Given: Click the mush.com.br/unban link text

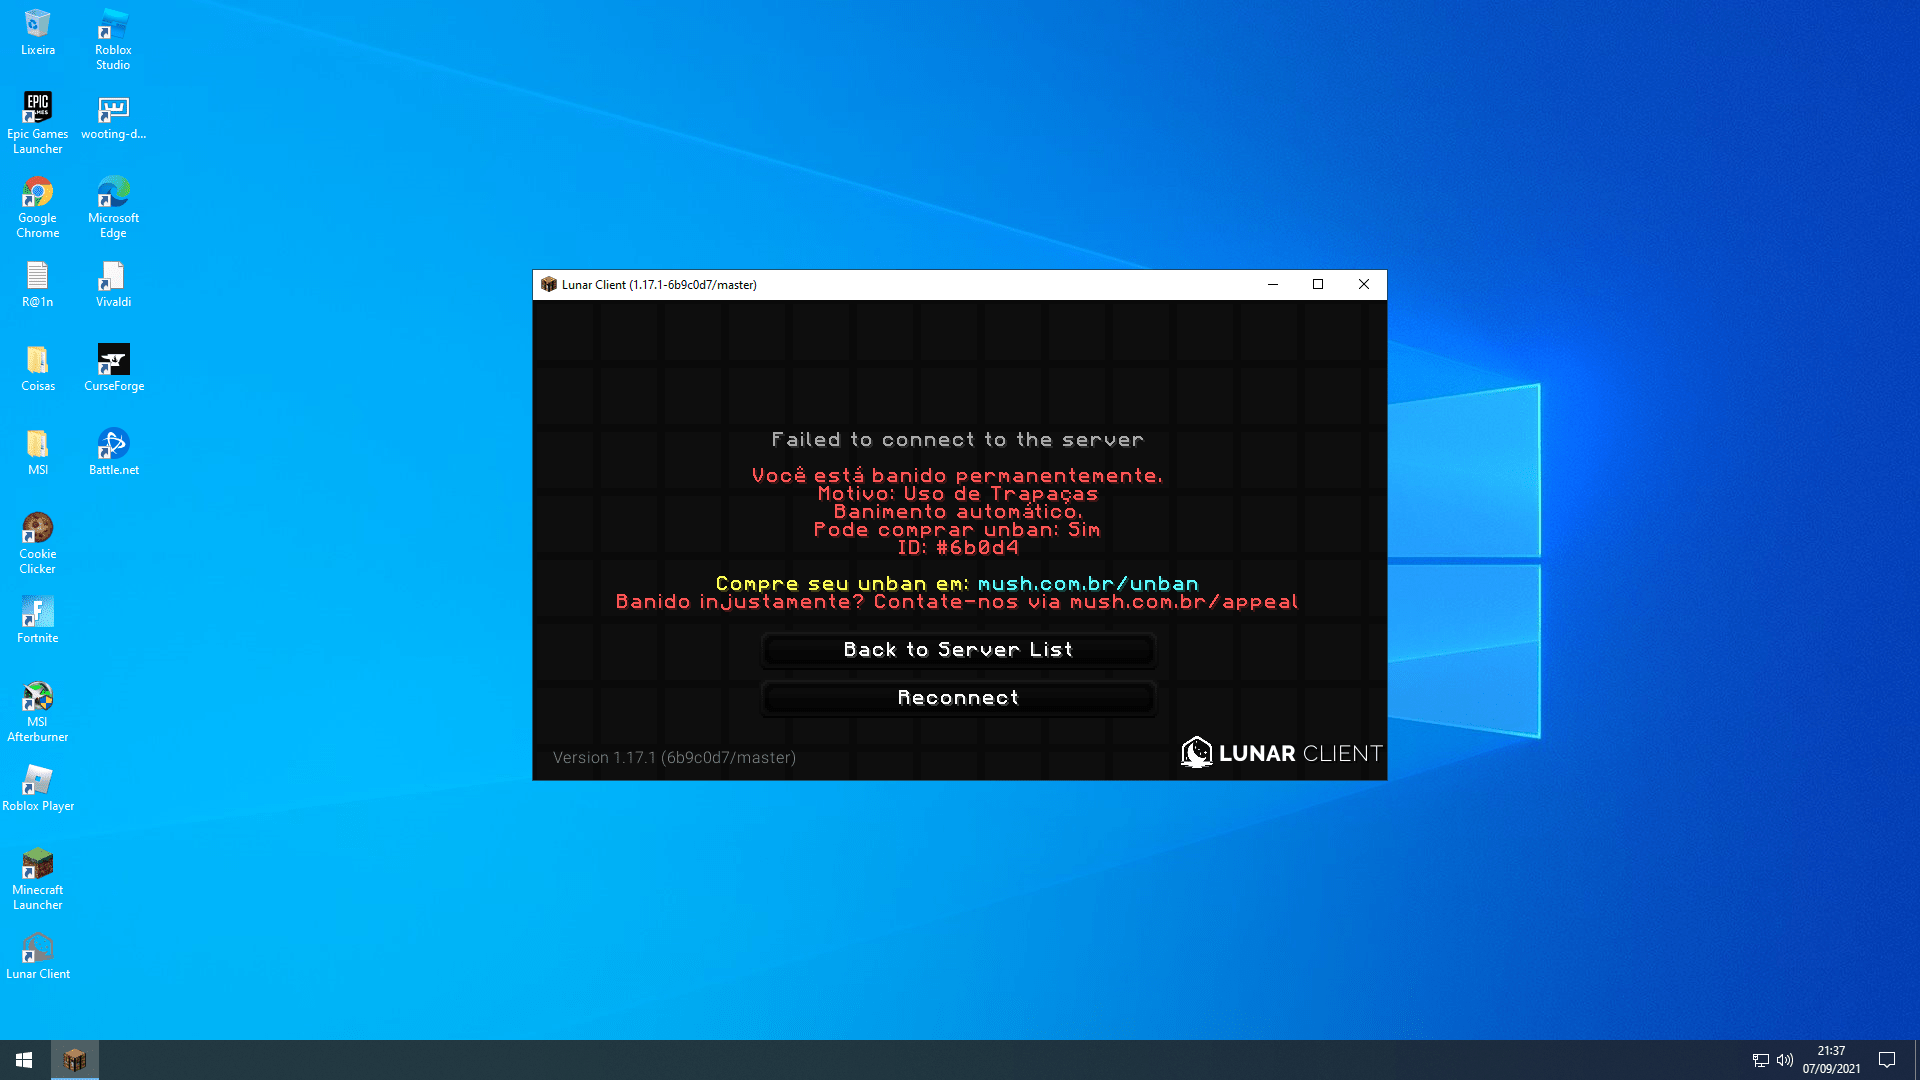Looking at the screenshot, I should pos(1088,584).
